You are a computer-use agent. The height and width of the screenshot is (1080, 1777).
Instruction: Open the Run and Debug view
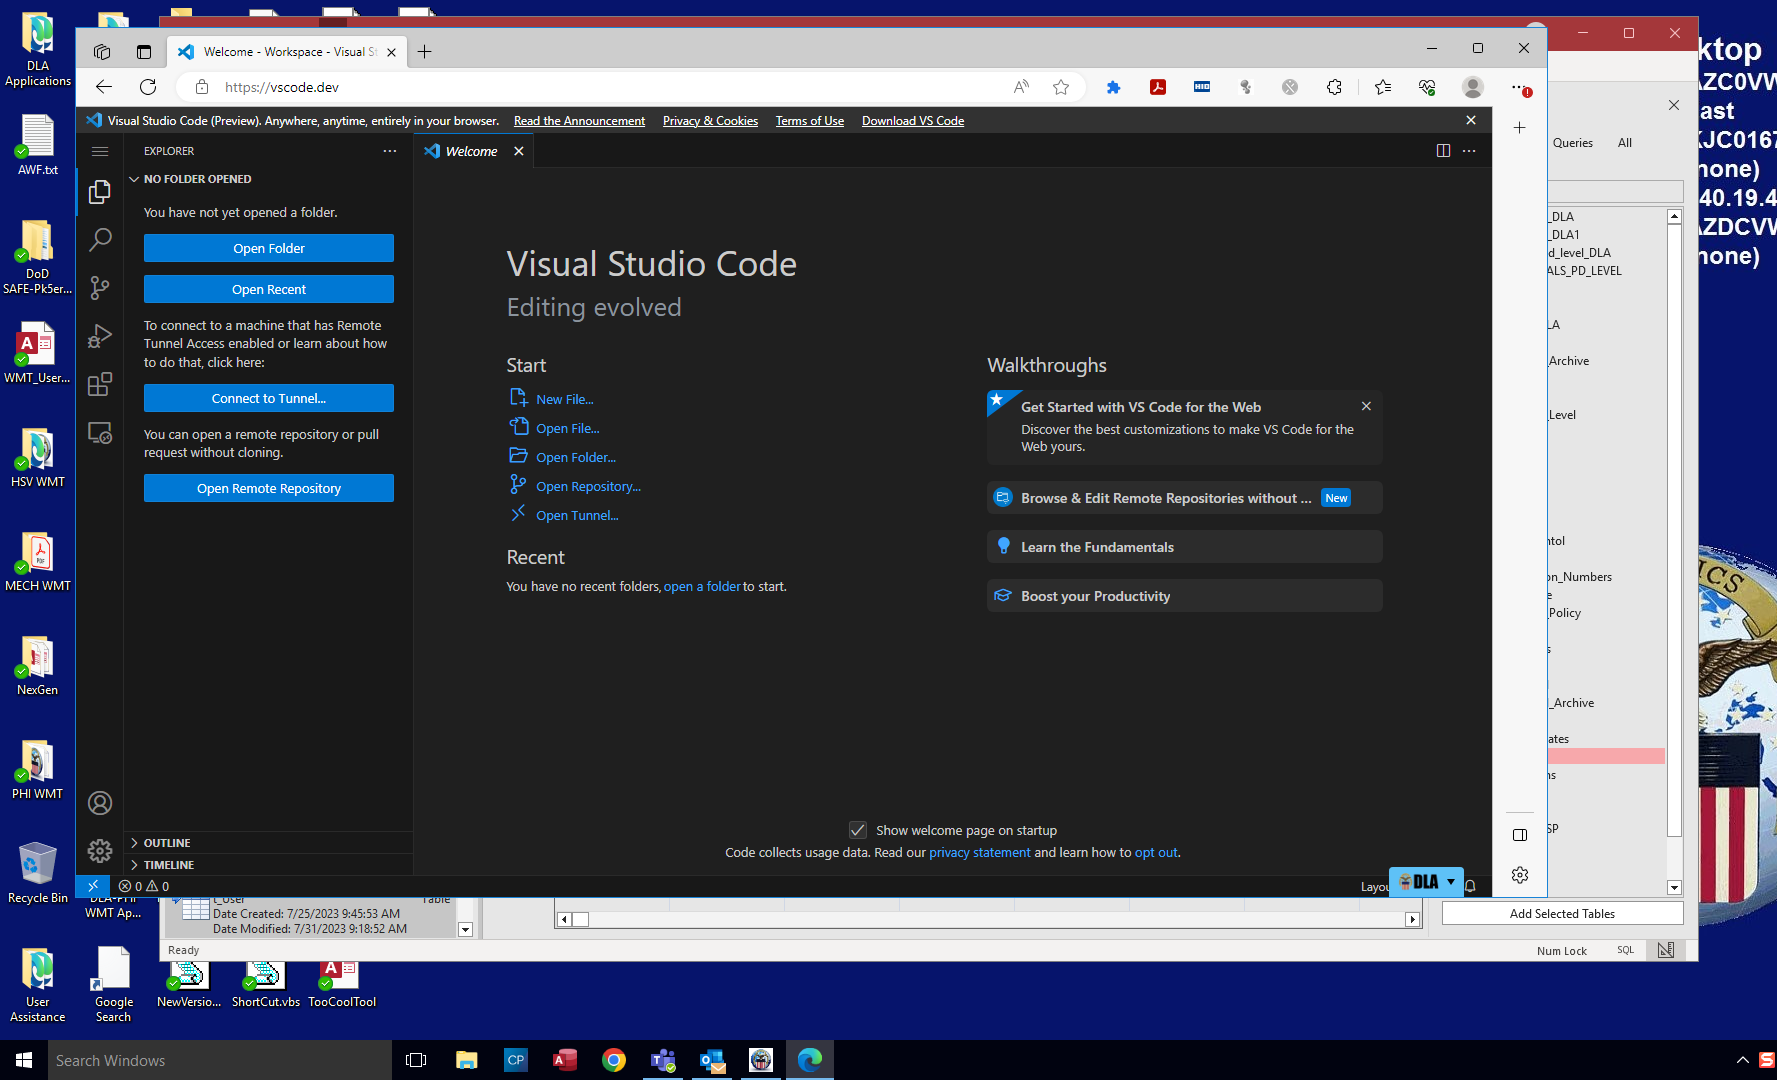click(x=99, y=336)
